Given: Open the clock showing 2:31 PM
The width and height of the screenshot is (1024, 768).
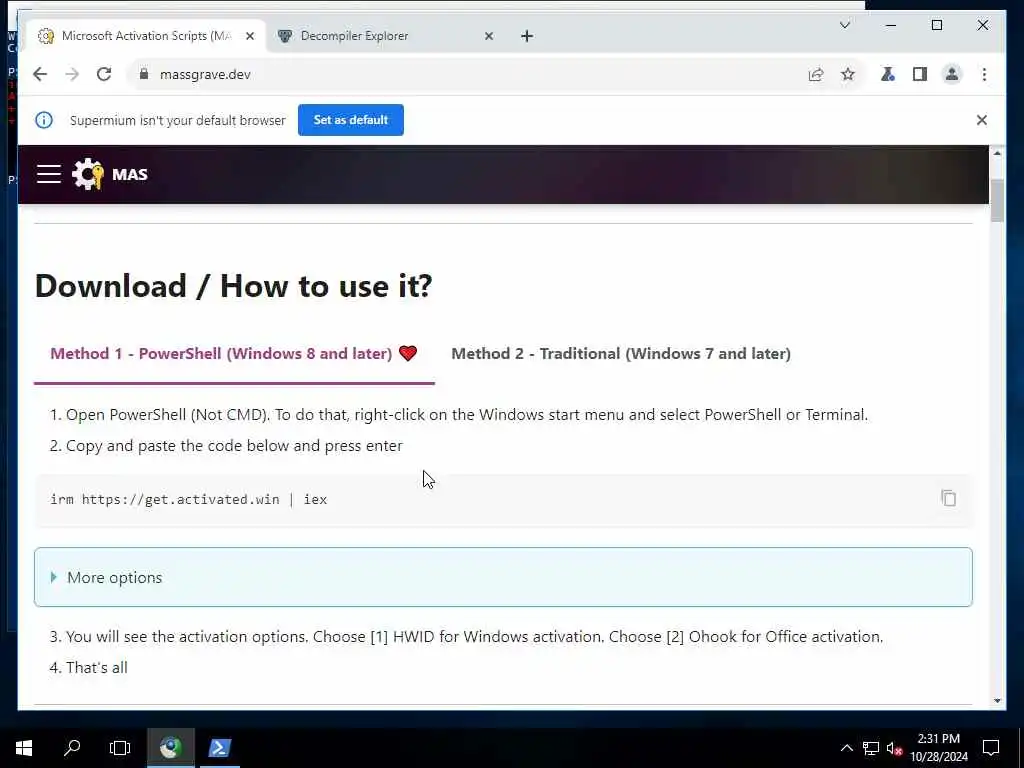Looking at the screenshot, I should click(x=938, y=748).
